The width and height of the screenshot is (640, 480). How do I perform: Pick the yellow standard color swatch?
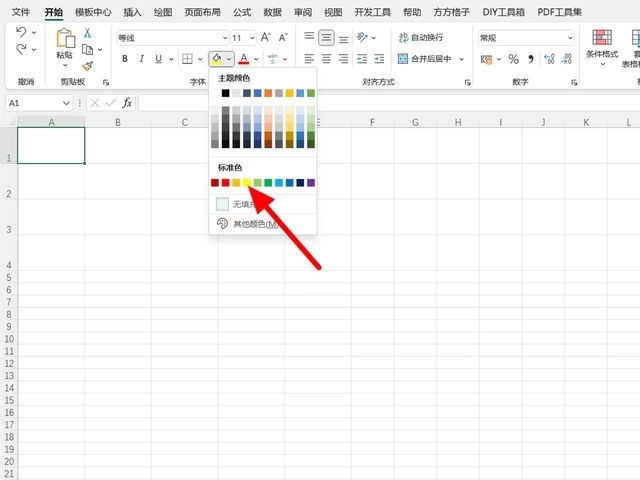pyautogui.click(x=247, y=183)
